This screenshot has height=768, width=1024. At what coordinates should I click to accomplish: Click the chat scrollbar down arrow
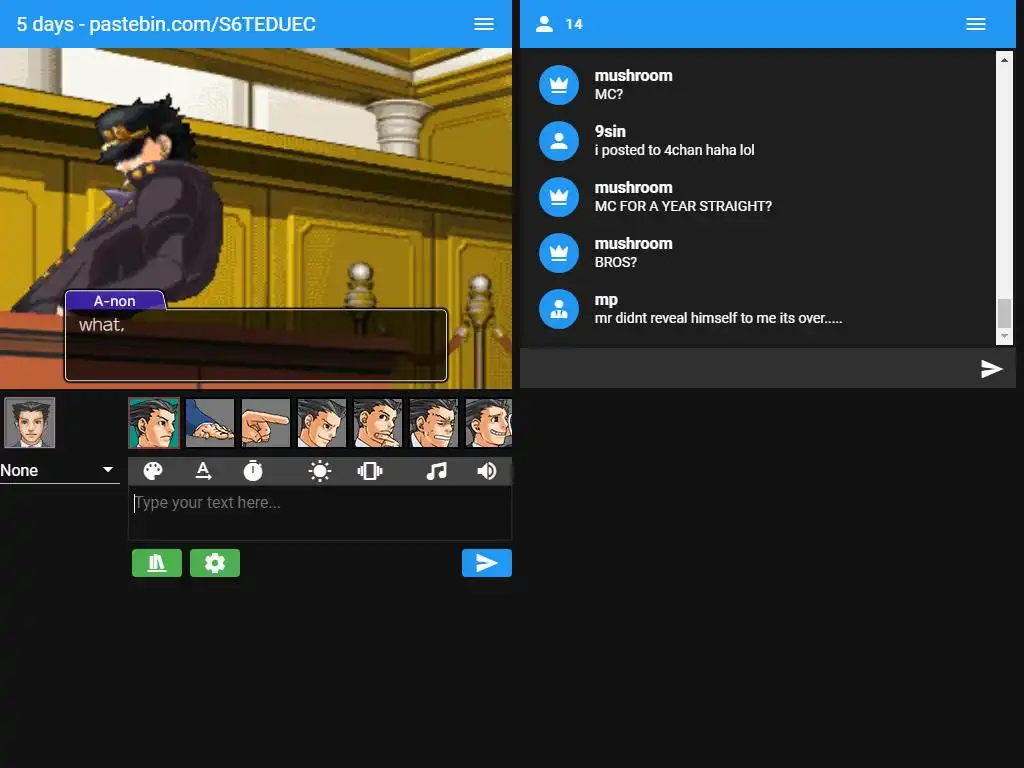[1004, 336]
